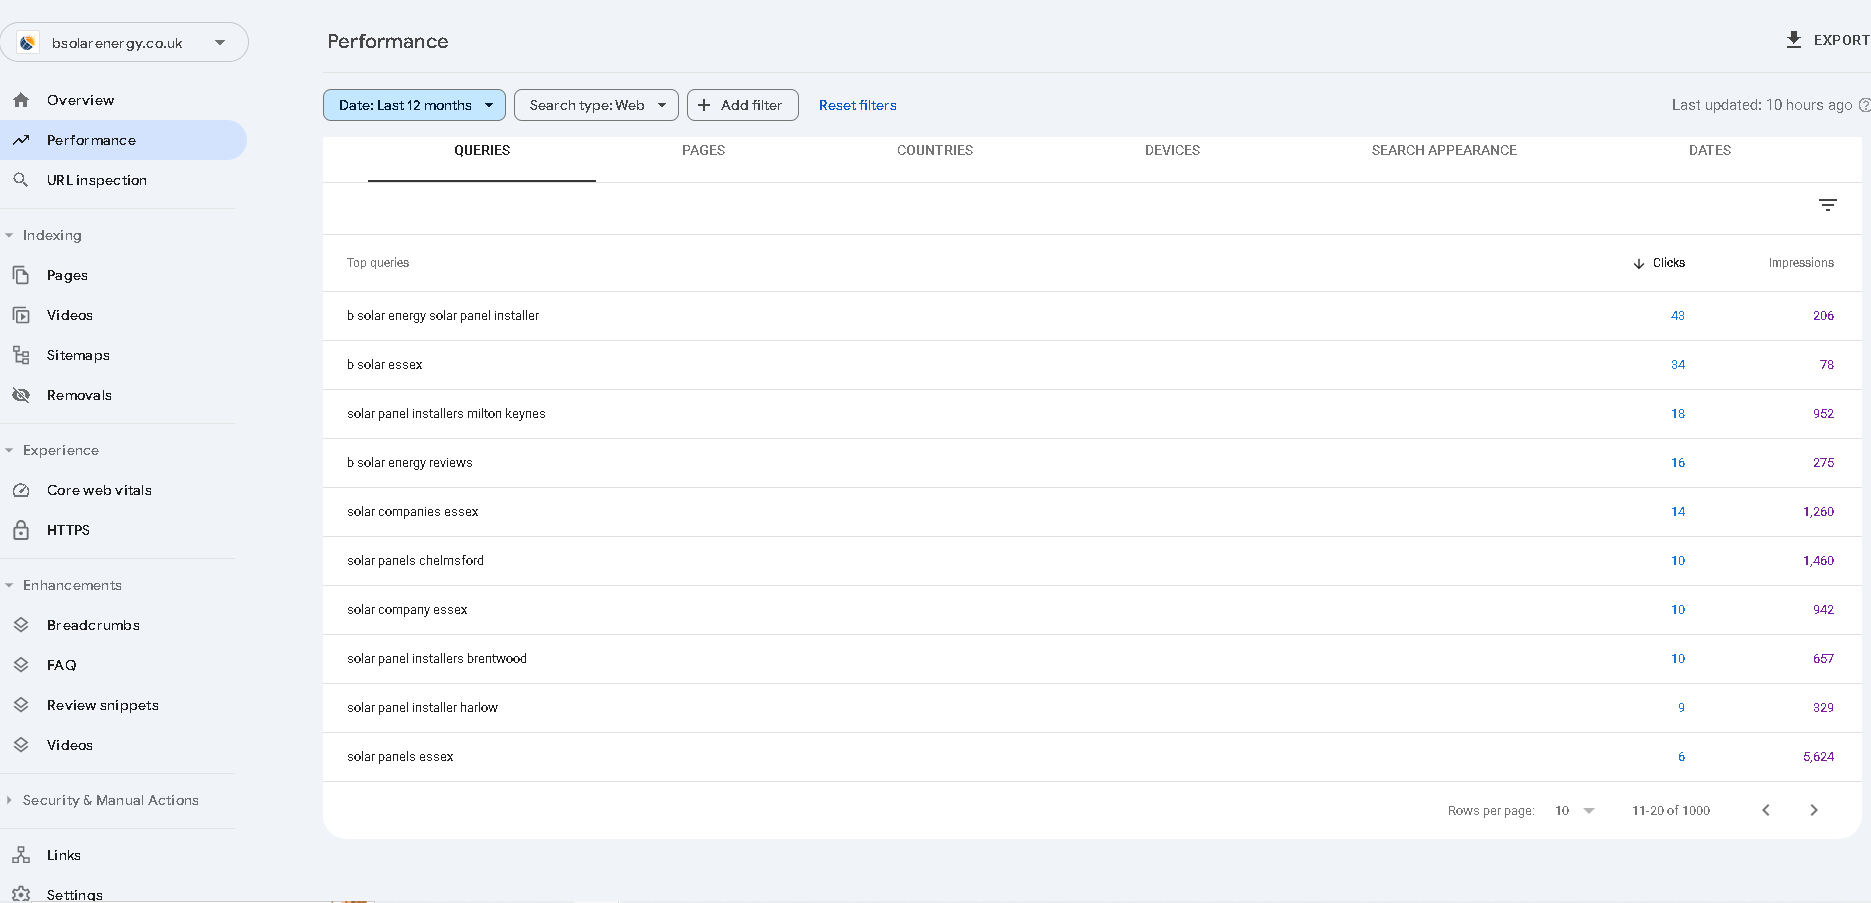The width and height of the screenshot is (1871, 903).
Task: Go to next page of results
Action: tap(1813, 810)
